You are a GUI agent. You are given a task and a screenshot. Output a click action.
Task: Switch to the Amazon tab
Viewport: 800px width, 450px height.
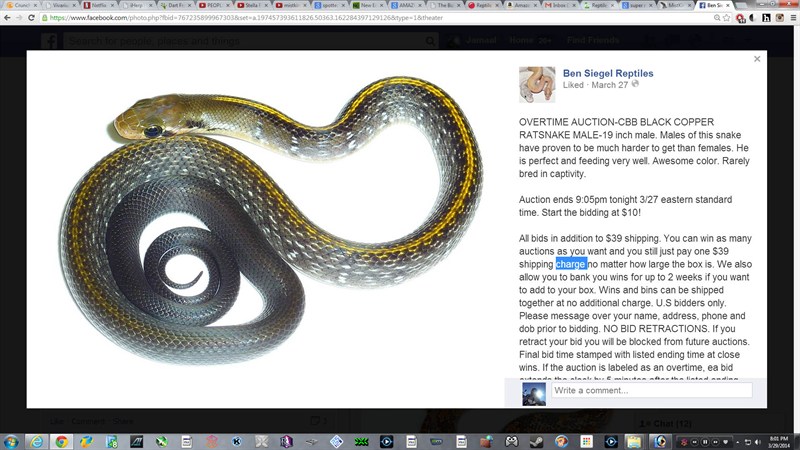[x=522, y=5]
